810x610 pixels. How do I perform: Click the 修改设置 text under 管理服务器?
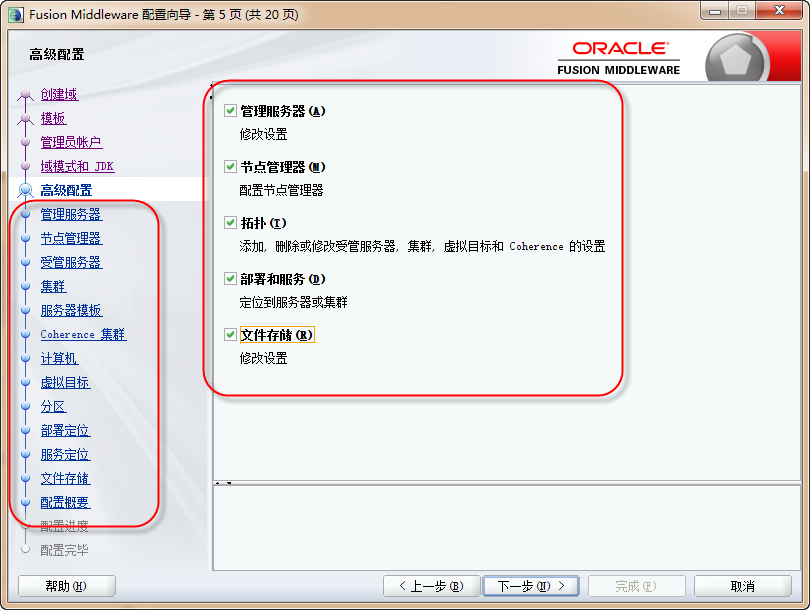[x=263, y=134]
